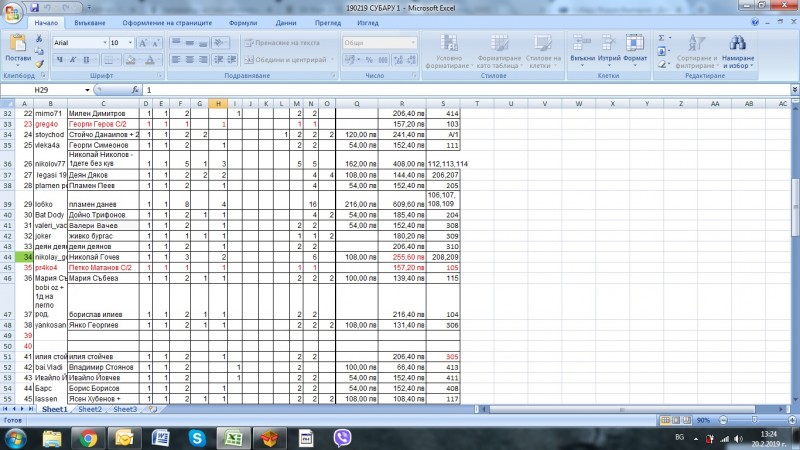This screenshot has height=450, width=800.
Task: Click the insert function fx button
Action: [x=135, y=90]
